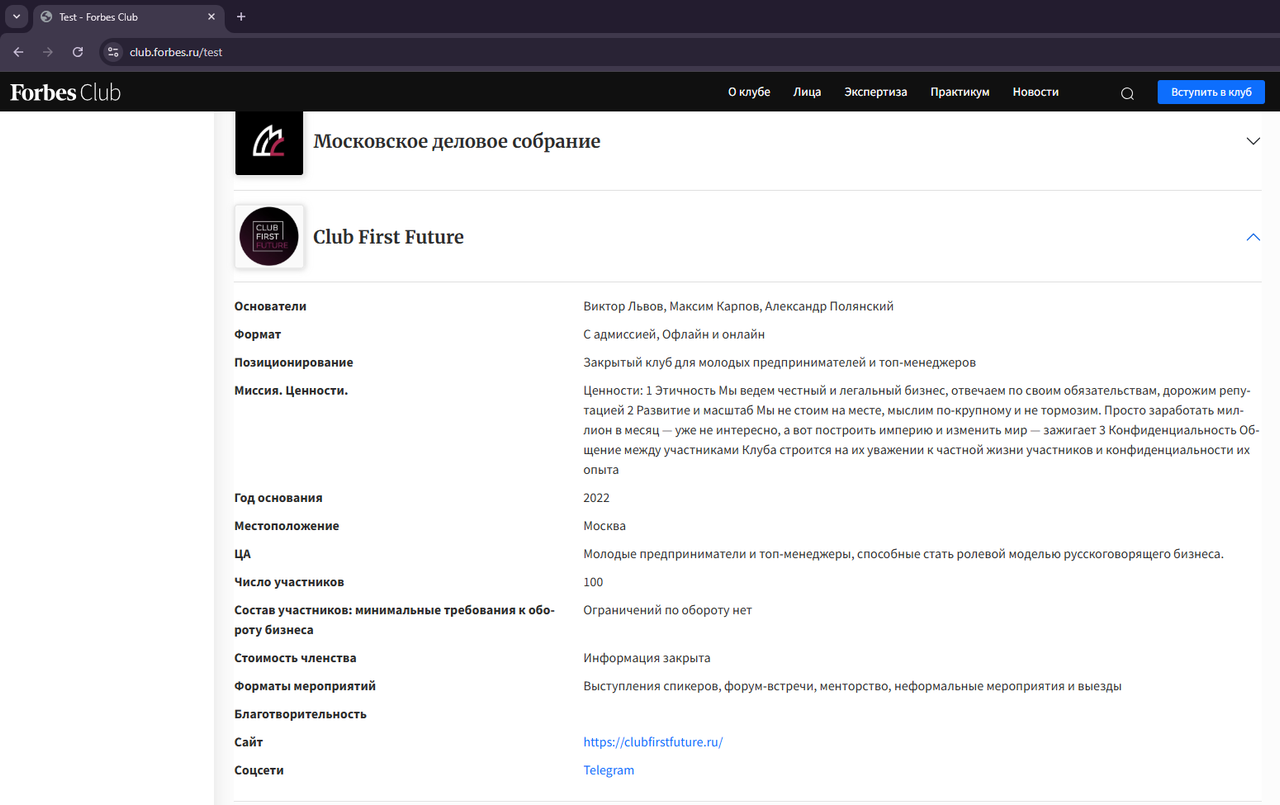Screen dimensions: 1280x805
Task: Click the Информация закрыта value
Action: 647,658
